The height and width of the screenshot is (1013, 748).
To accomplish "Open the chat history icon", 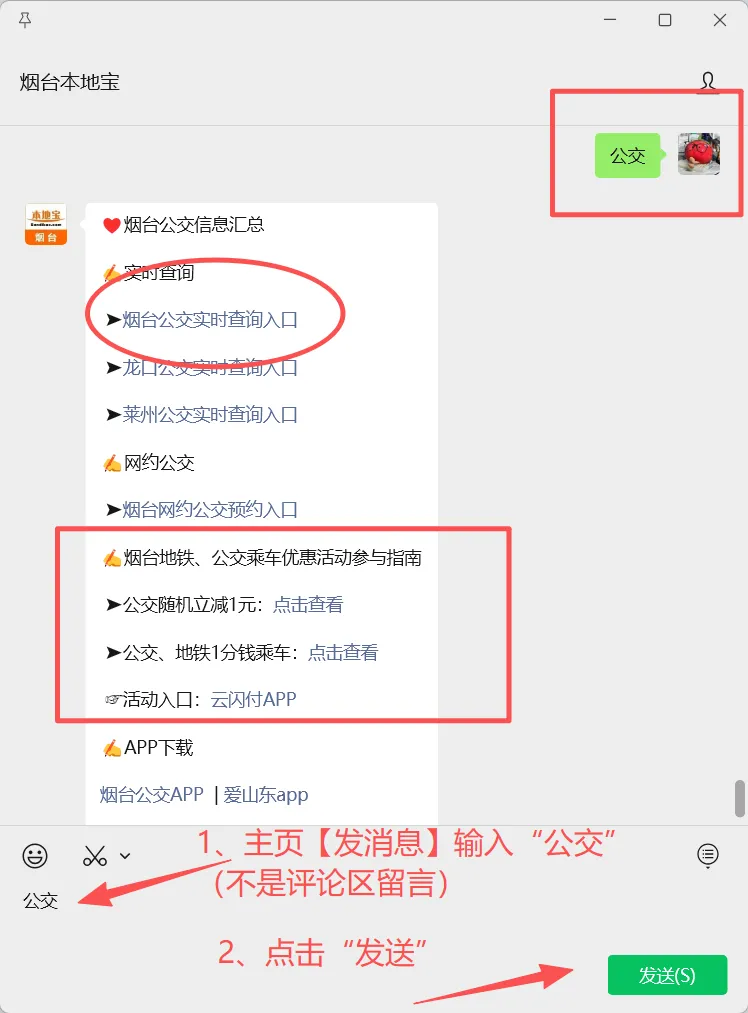I will pyautogui.click(x=708, y=855).
